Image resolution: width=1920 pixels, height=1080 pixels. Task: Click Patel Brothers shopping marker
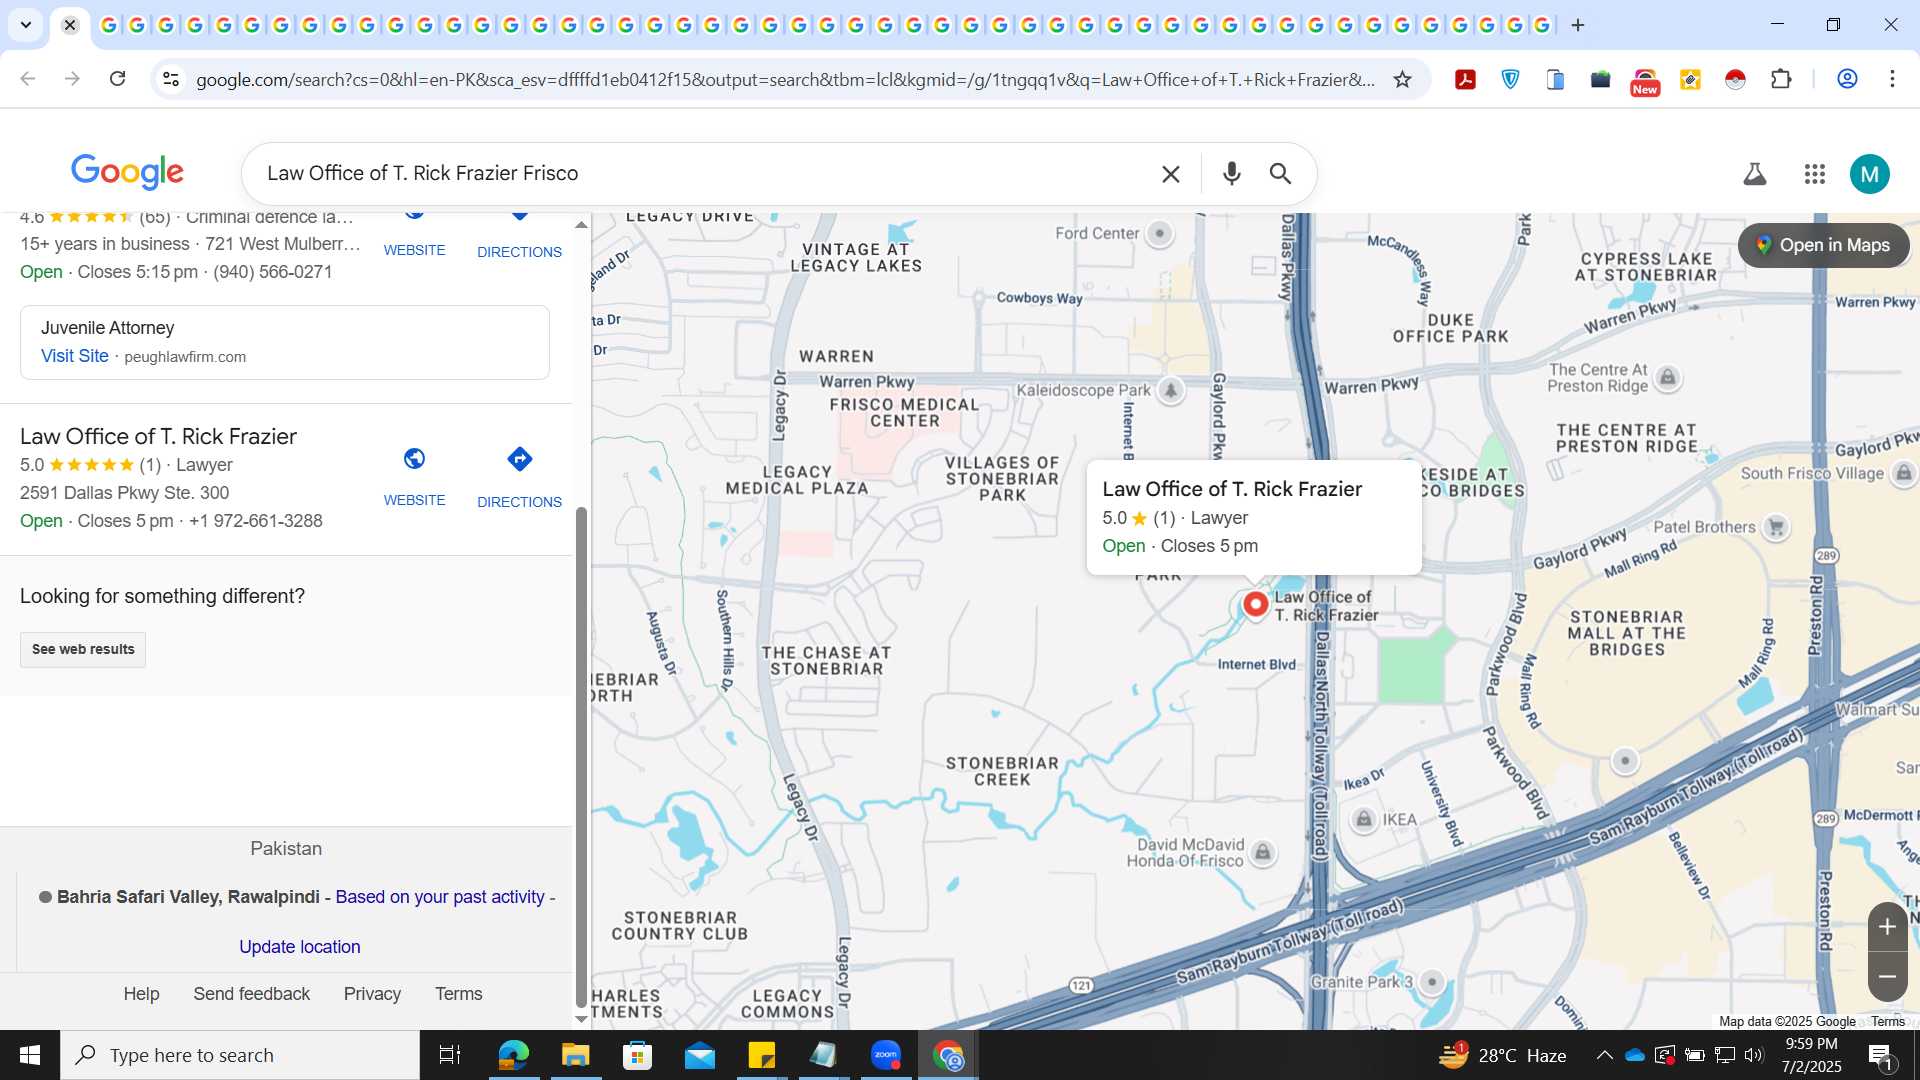(1776, 527)
